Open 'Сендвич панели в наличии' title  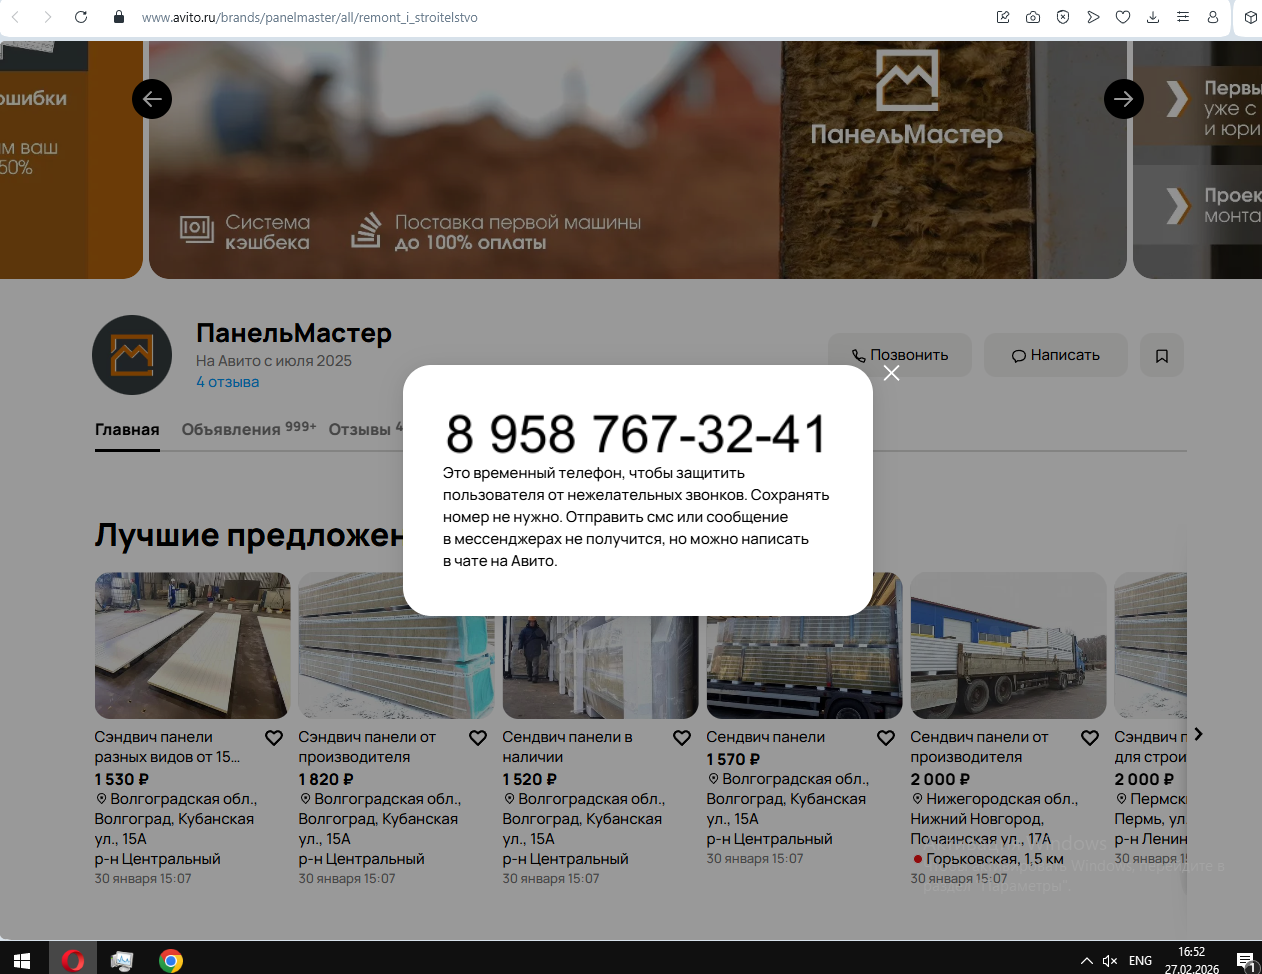point(567,747)
